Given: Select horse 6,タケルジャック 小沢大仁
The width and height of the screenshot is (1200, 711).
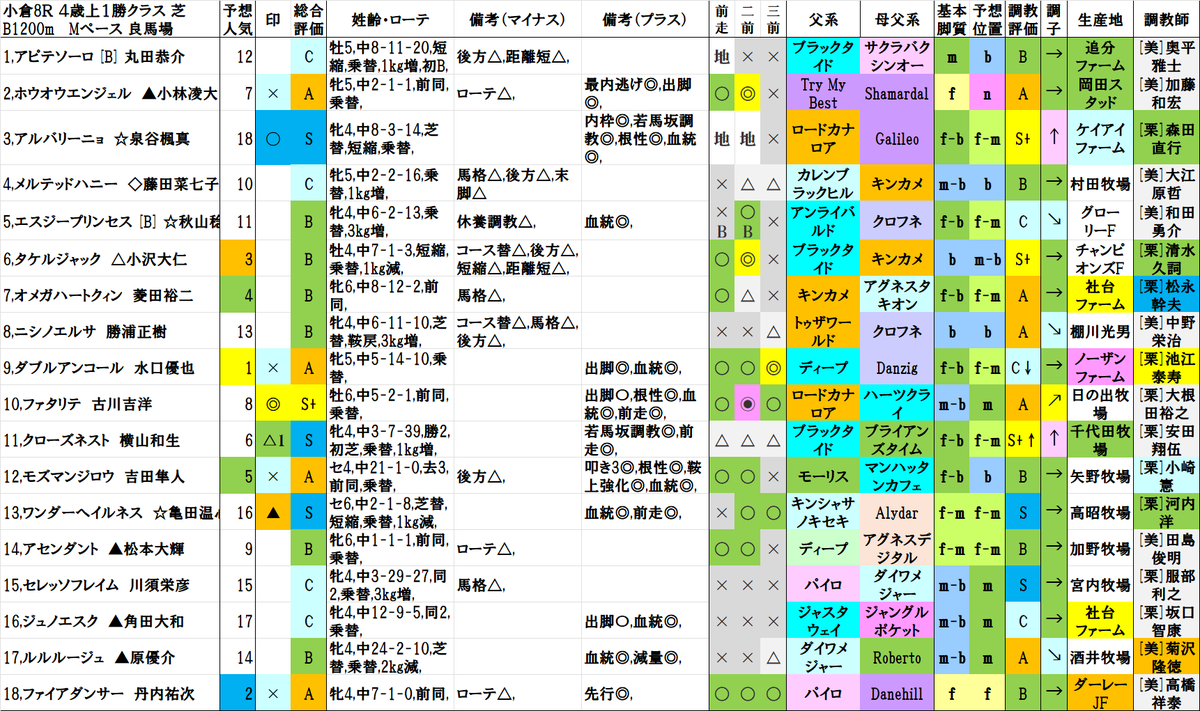Looking at the screenshot, I should (110, 258).
